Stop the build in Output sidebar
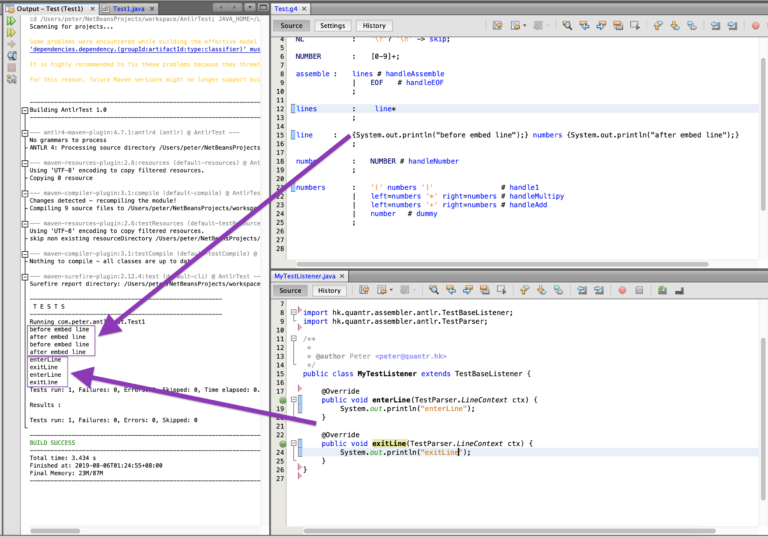The image size is (768, 538). pyautogui.click(x=11, y=68)
